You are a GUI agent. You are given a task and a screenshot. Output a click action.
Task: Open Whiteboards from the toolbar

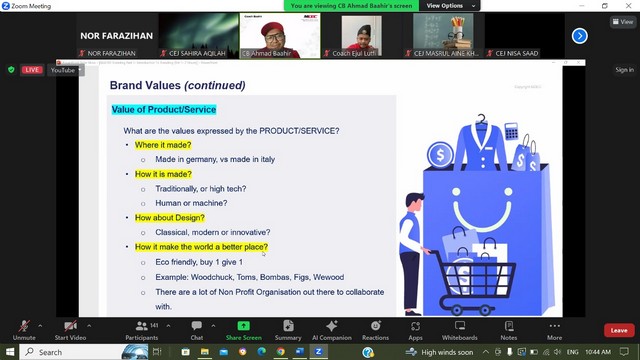coord(460,330)
